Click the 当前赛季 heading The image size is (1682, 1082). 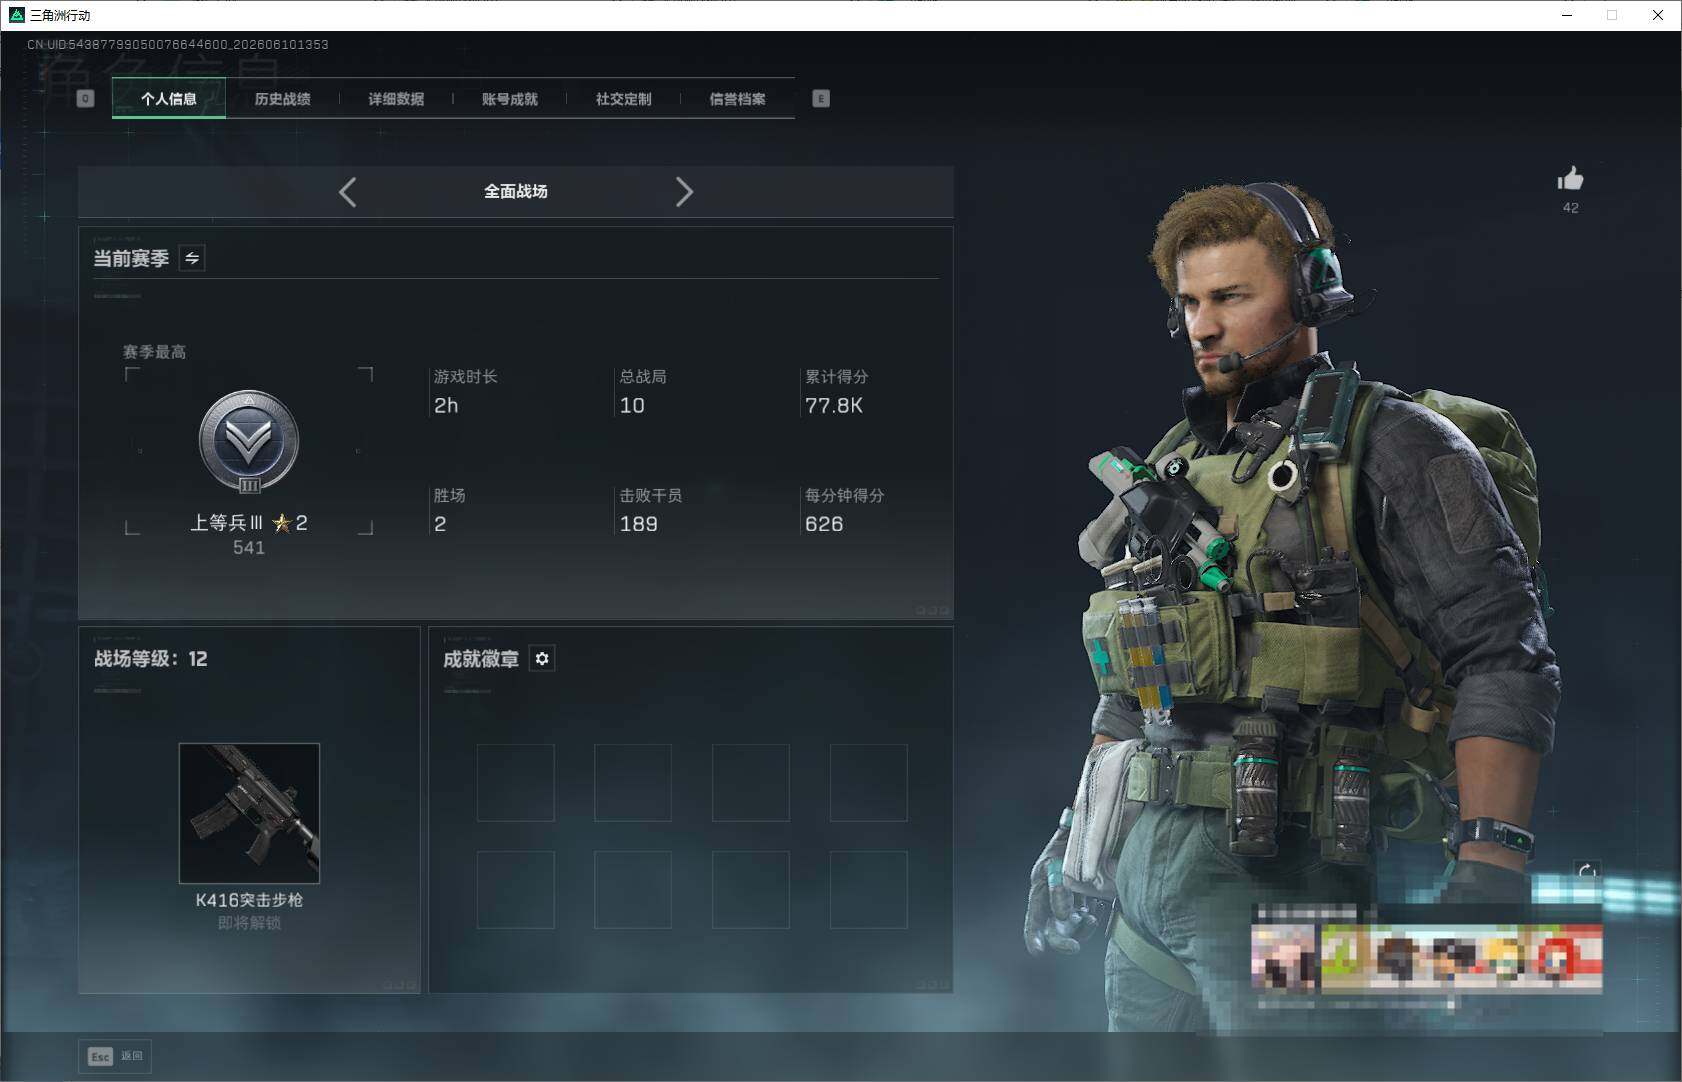click(131, 259)
